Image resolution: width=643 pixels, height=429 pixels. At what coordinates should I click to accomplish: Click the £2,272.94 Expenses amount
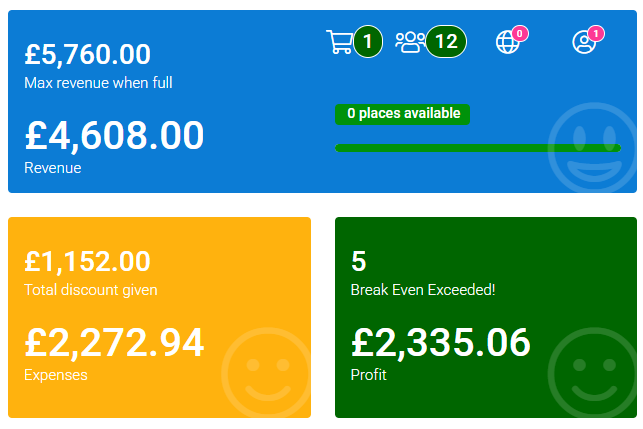(114, 343)
